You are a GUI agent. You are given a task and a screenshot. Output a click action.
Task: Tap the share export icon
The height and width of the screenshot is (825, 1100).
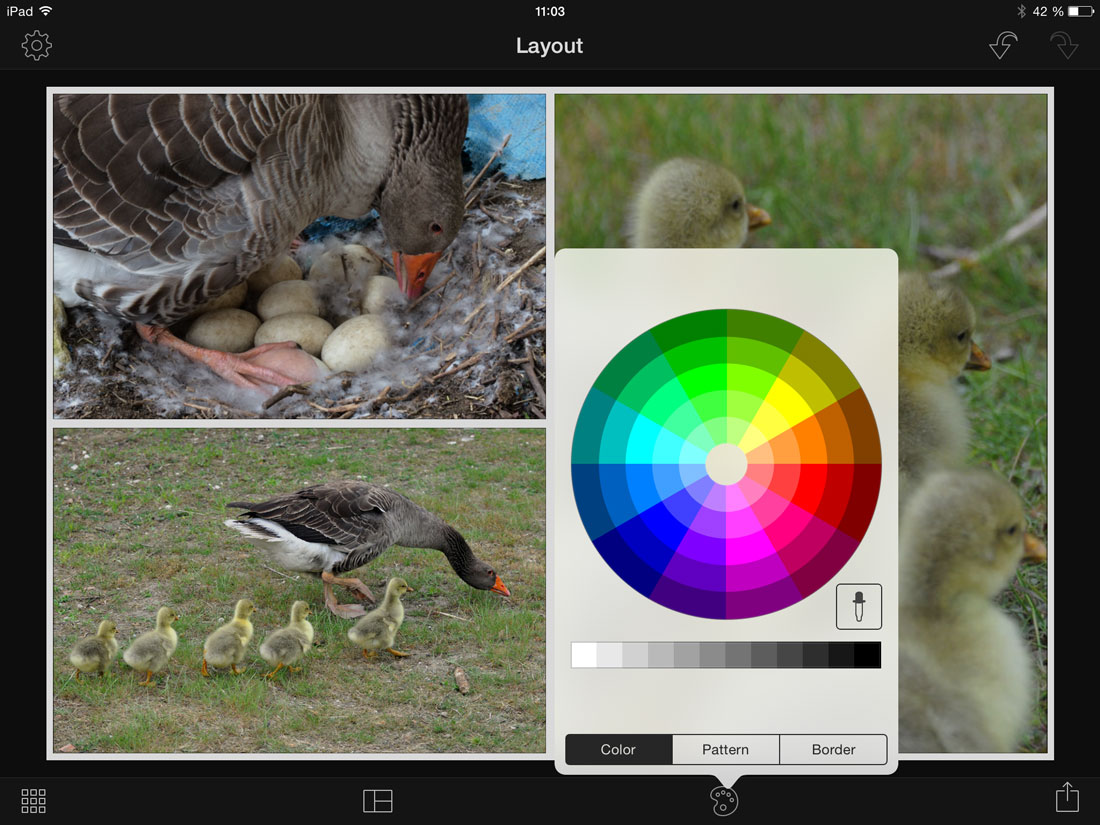point(1067,798)
